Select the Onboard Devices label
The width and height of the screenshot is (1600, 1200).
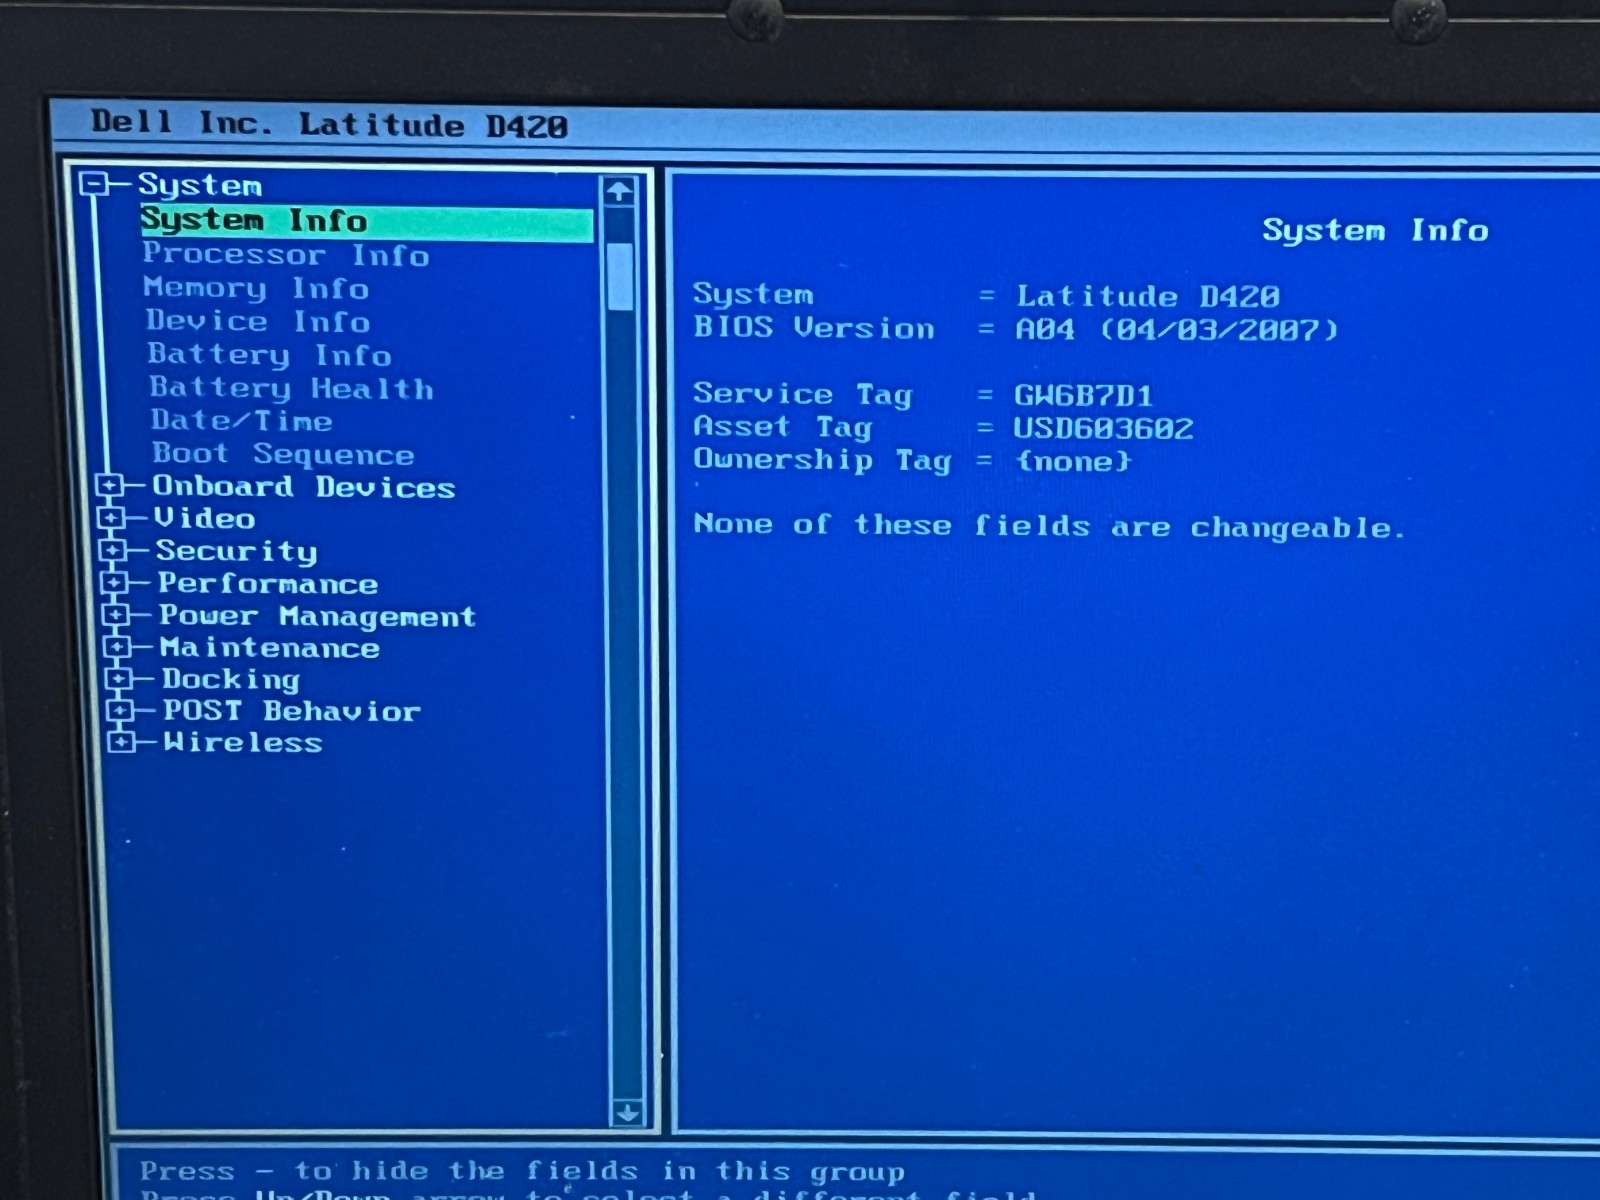(304, 487)
